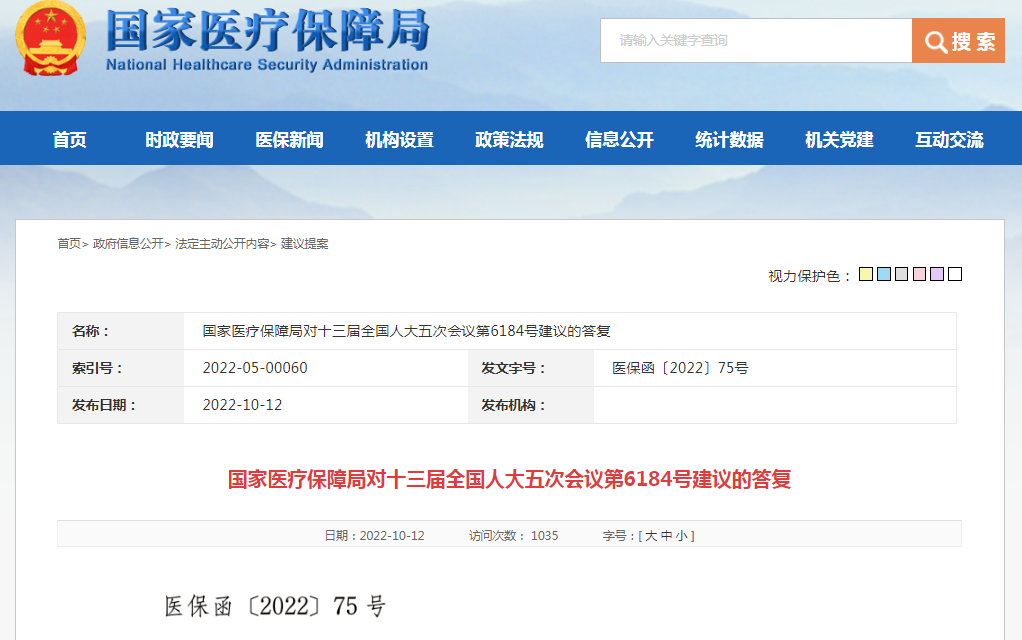
Task: Click the table publish date 2022-10-12
Action: (242, 405)
